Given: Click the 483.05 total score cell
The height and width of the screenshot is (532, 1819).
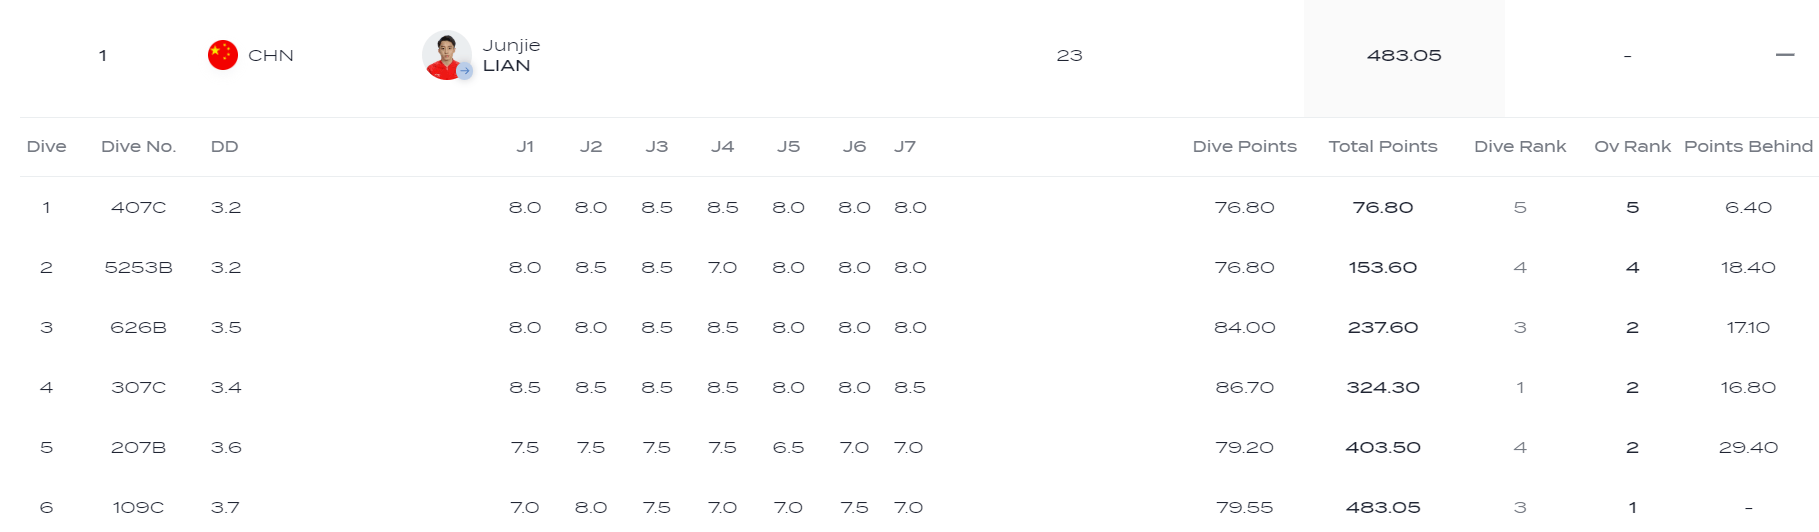Looking at the screenshot, I should 1404,55.
